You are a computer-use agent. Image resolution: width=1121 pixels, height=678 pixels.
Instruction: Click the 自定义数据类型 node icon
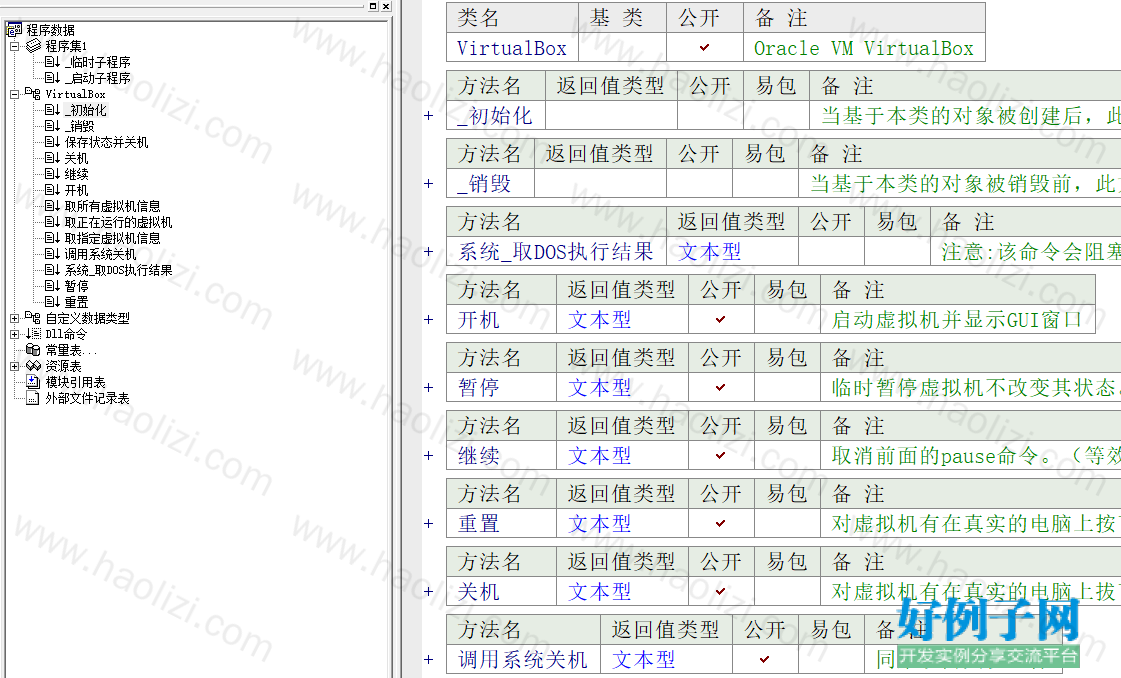click(33, 318)
